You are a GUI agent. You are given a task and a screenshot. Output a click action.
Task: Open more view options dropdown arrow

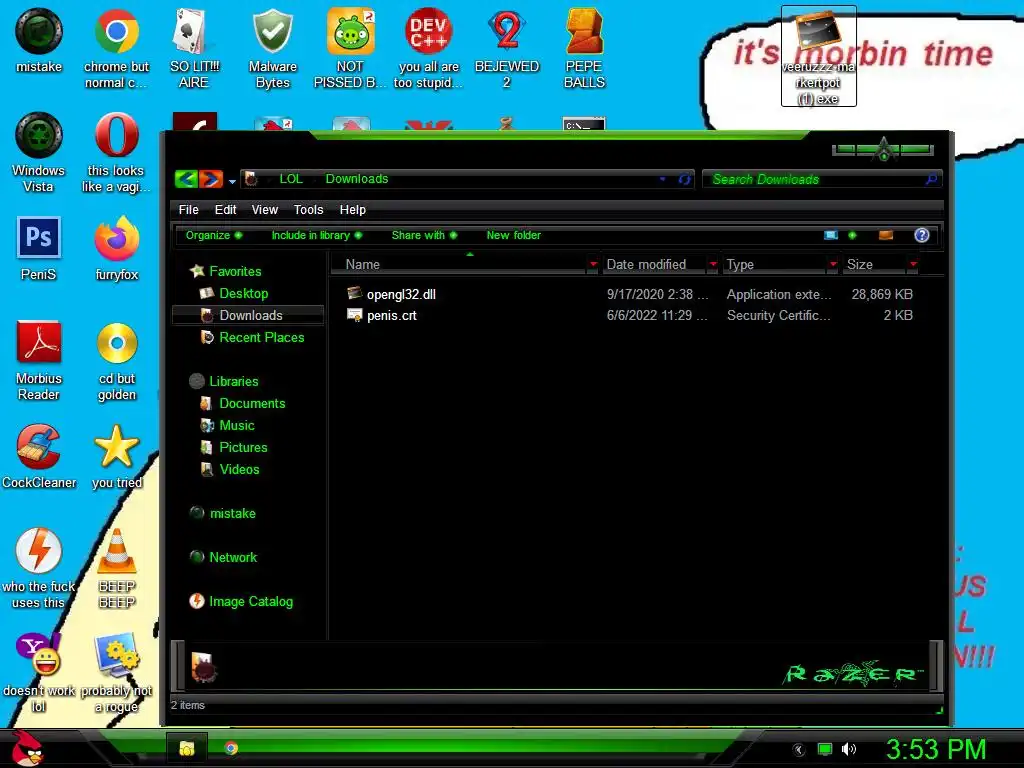pos(852,235)
